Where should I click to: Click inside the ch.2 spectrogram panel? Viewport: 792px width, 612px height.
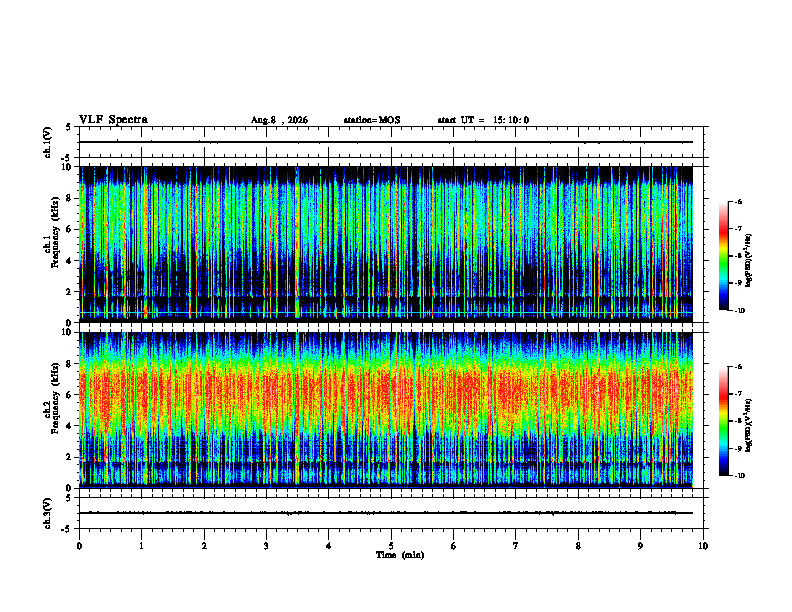(x=386, y=410)
